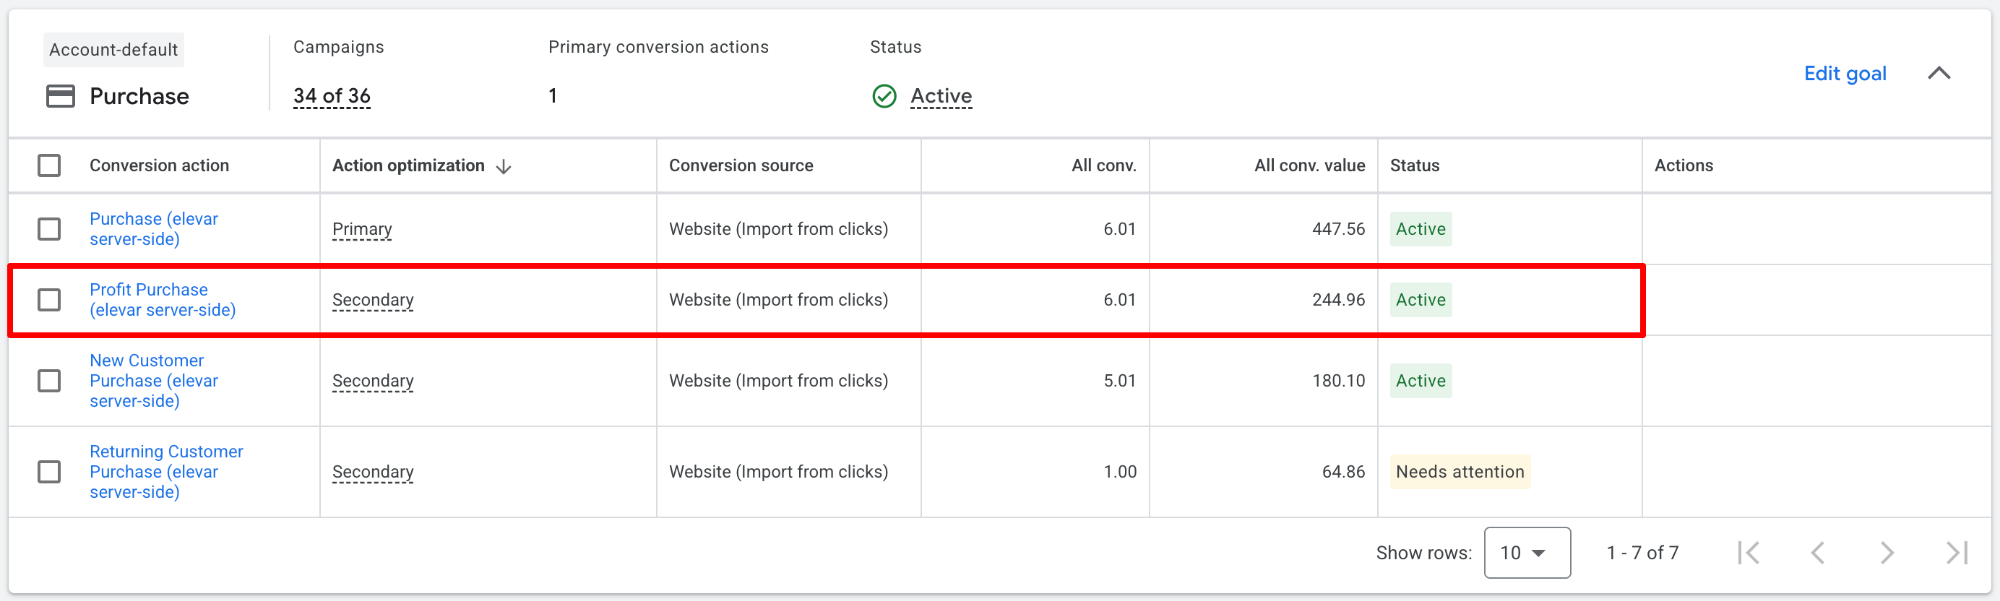Go to previous page of results
The height and width of the screenshot is (601, 2000).
(1818, 553)
